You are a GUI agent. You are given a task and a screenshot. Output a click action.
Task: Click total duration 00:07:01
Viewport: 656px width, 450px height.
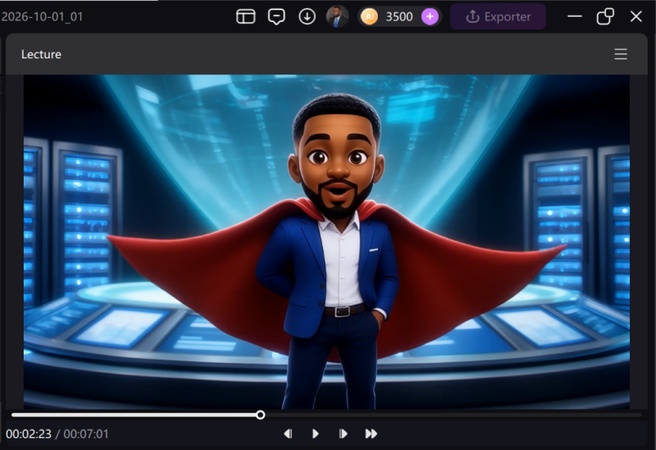[x=86, y=434]
